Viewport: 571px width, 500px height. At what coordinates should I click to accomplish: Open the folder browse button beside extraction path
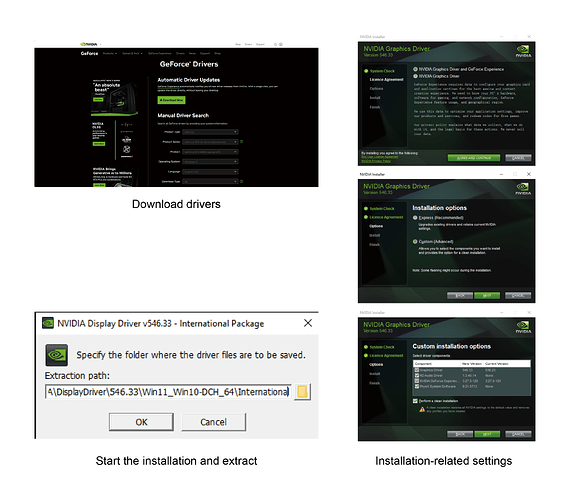click(x=302, y=392)
